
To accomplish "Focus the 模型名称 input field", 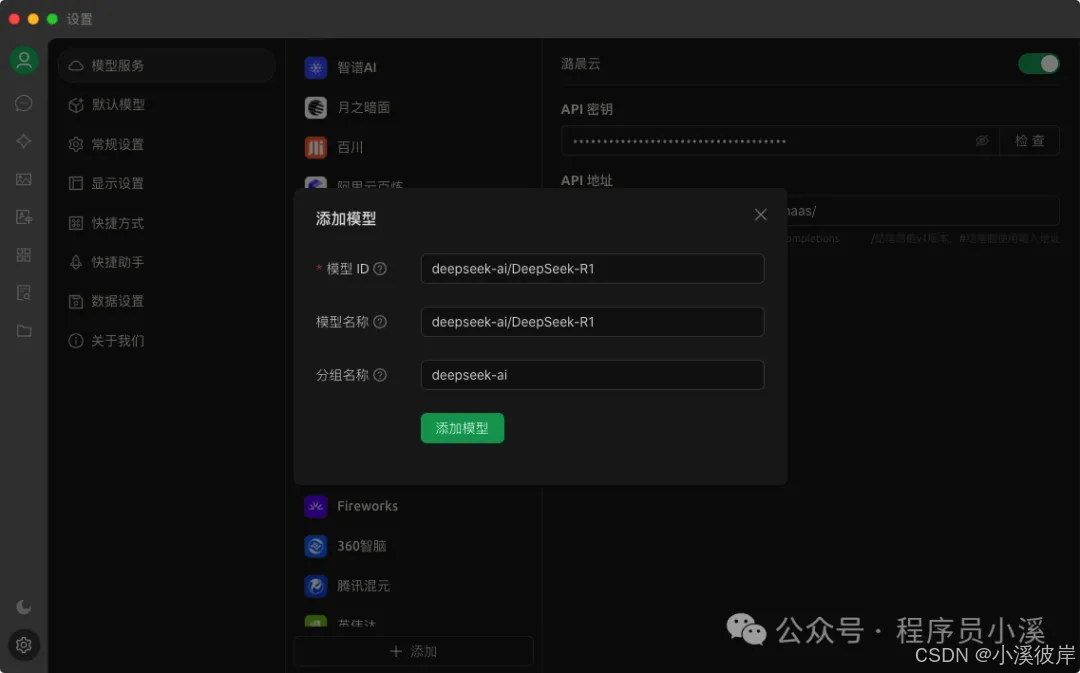I will tap(592, 322).
